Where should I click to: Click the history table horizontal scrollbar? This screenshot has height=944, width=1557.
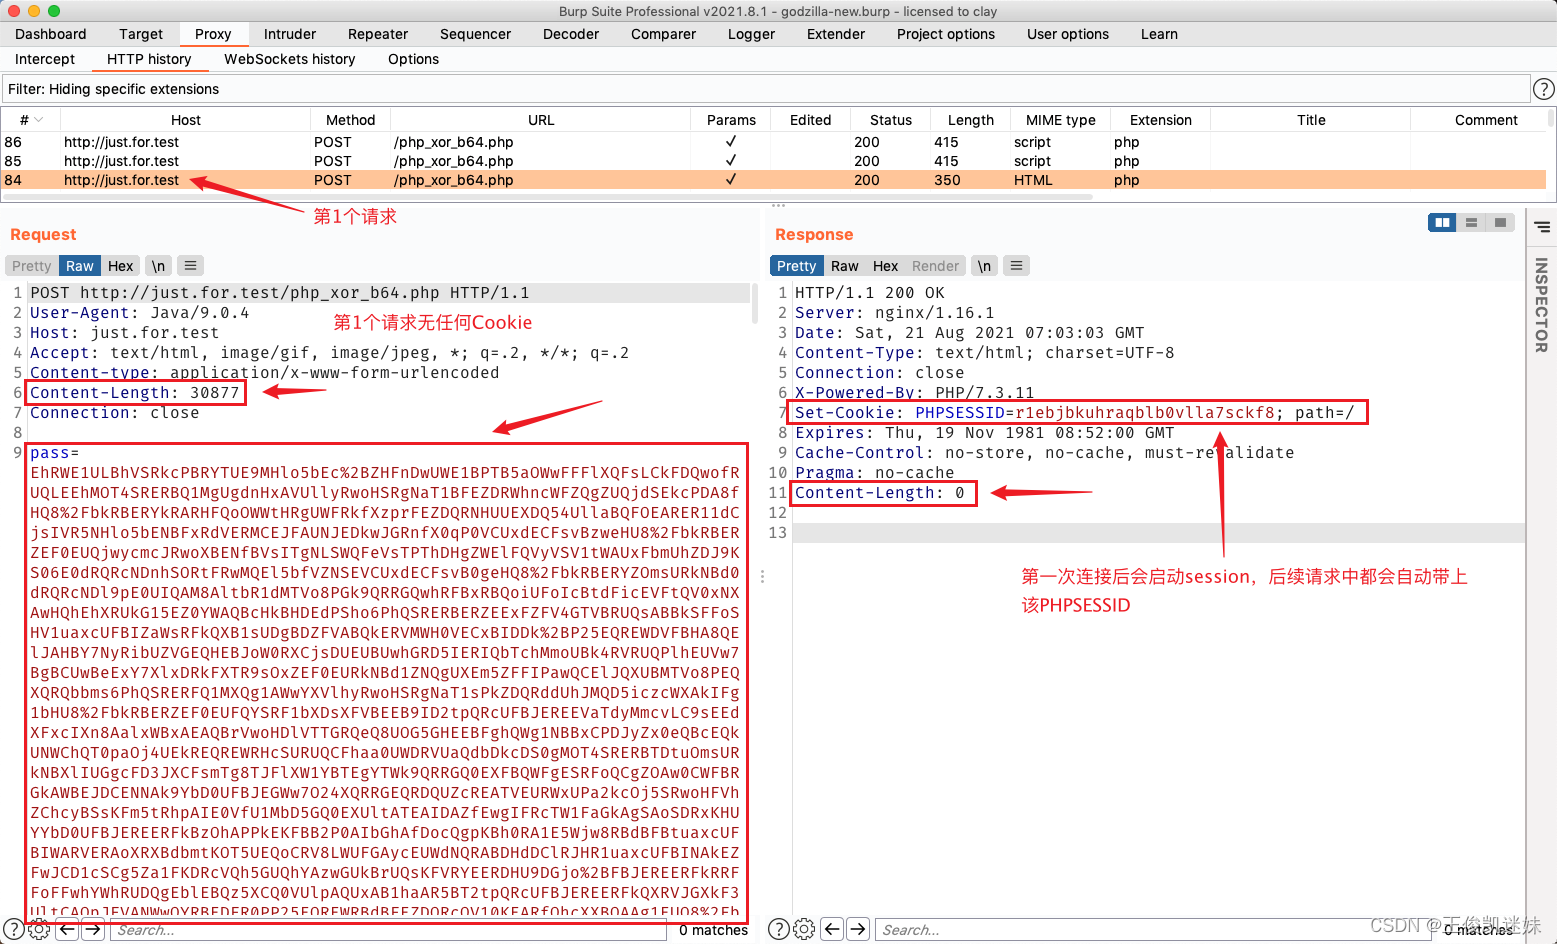(x=548, y=197)
